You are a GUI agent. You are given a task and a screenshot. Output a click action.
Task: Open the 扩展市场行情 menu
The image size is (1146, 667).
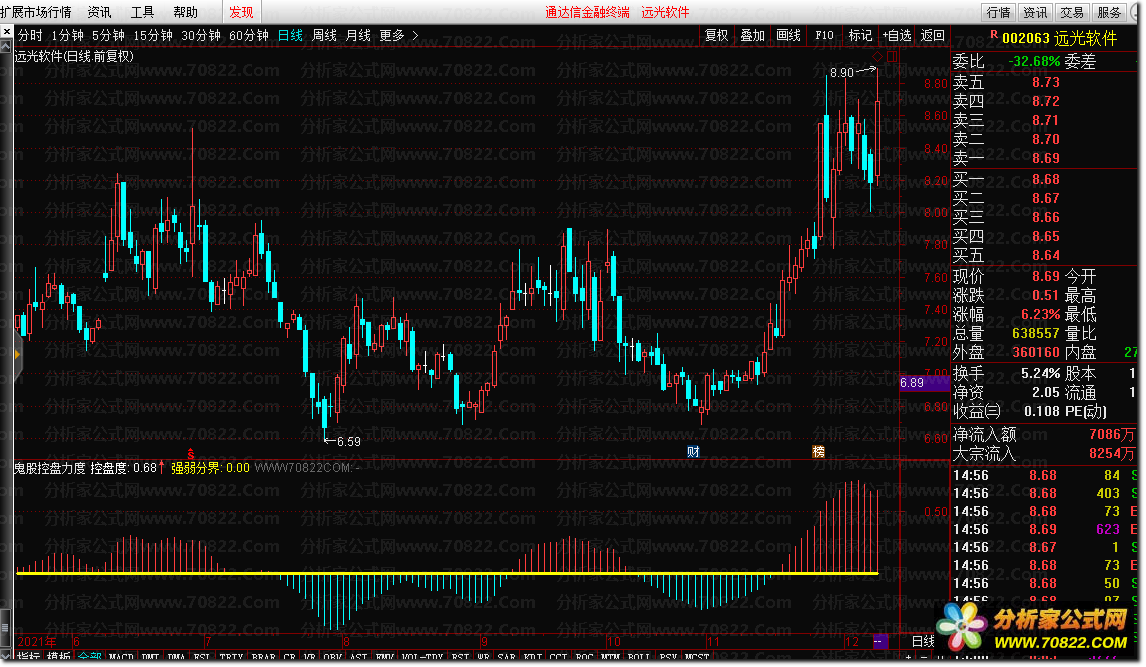(36, 12)
